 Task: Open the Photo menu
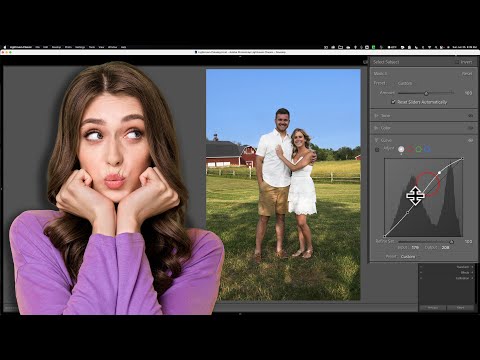(68, 47)
